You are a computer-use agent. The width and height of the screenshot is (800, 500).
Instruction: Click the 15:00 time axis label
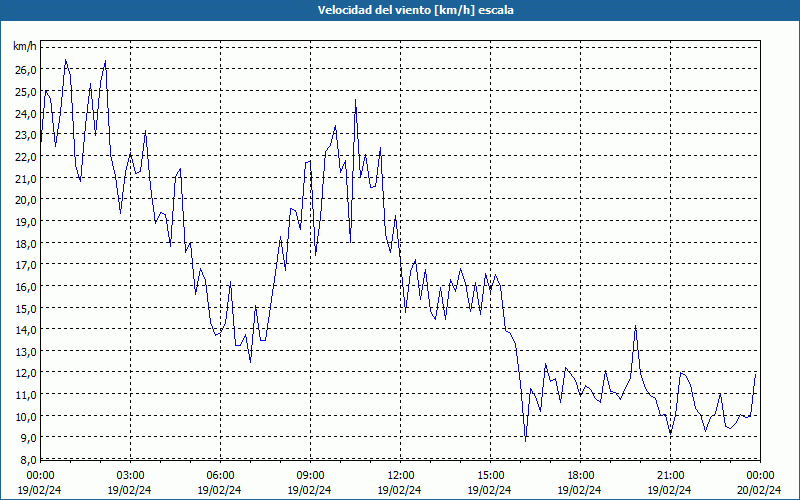click(490, 476)
